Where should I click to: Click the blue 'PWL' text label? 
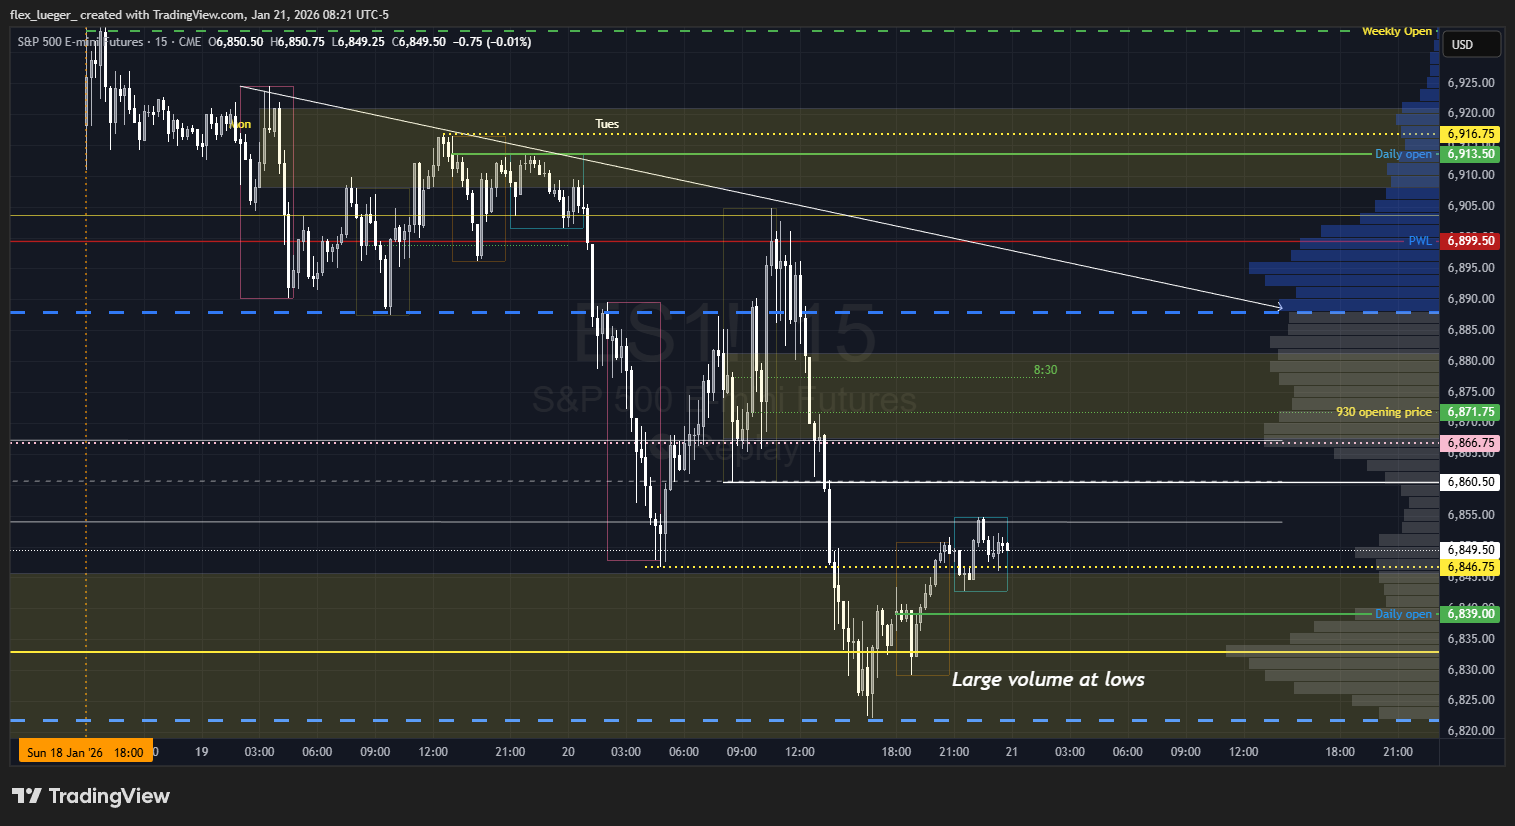tap(1420, 241)
